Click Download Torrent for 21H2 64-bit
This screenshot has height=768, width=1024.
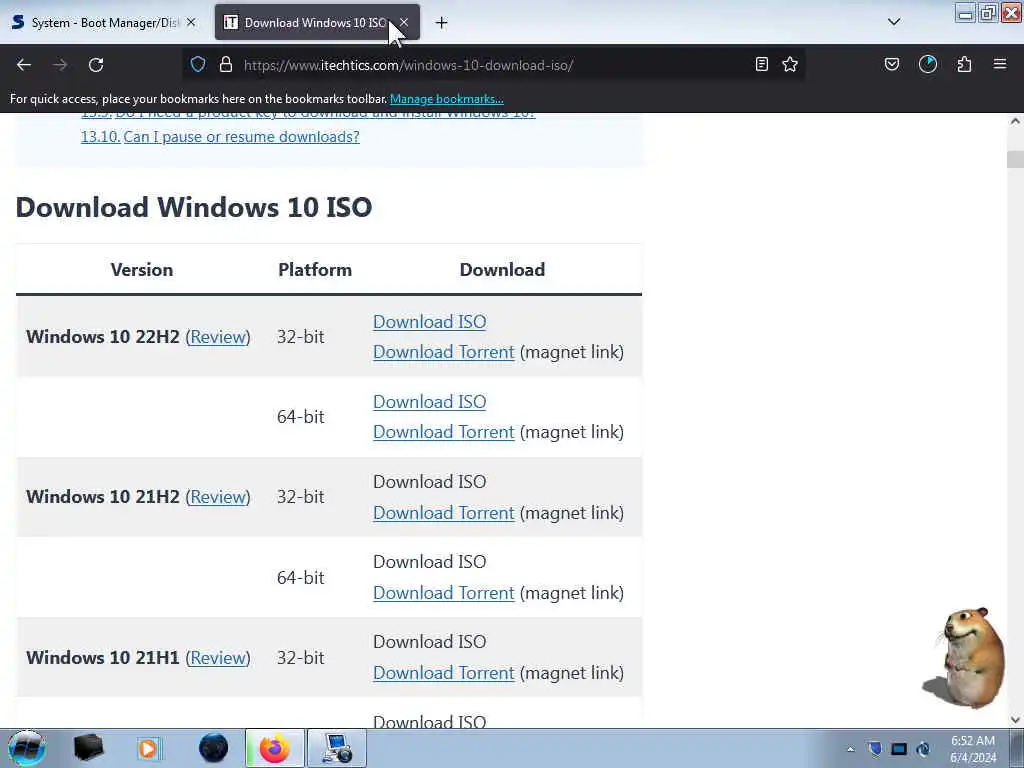[443, 593]
